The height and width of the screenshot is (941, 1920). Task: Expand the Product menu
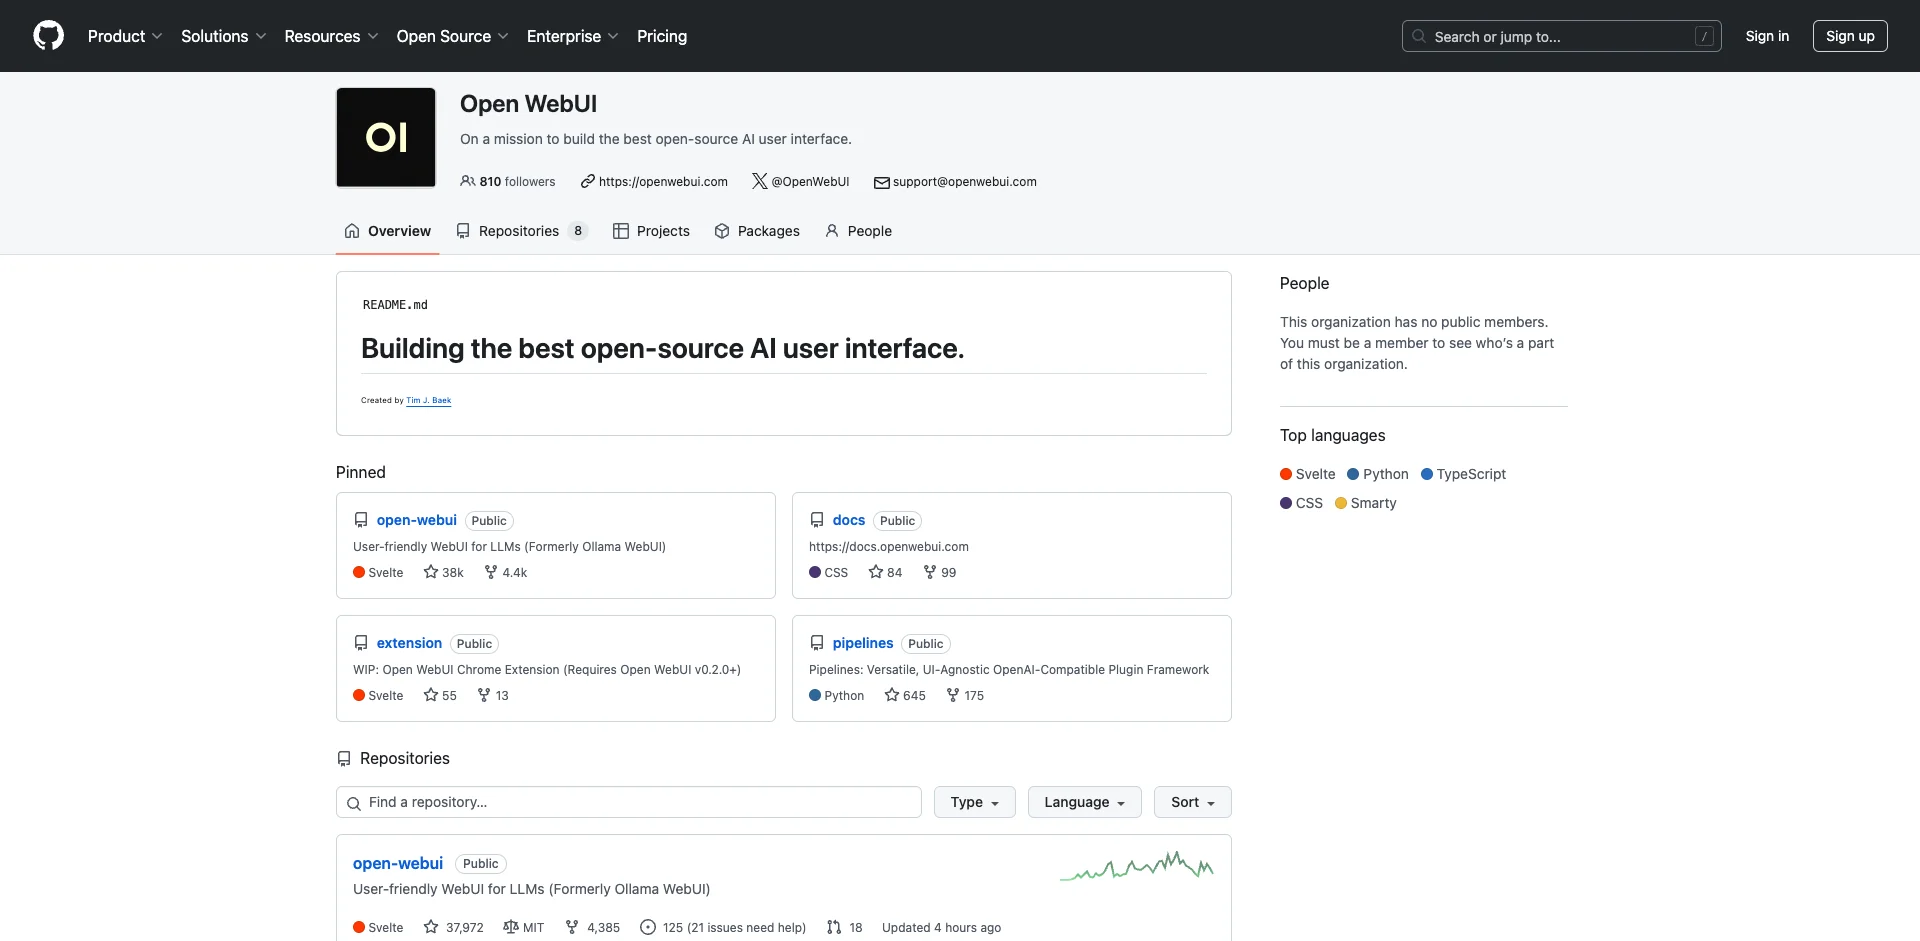pyautogui.click(x=125, y=36)
